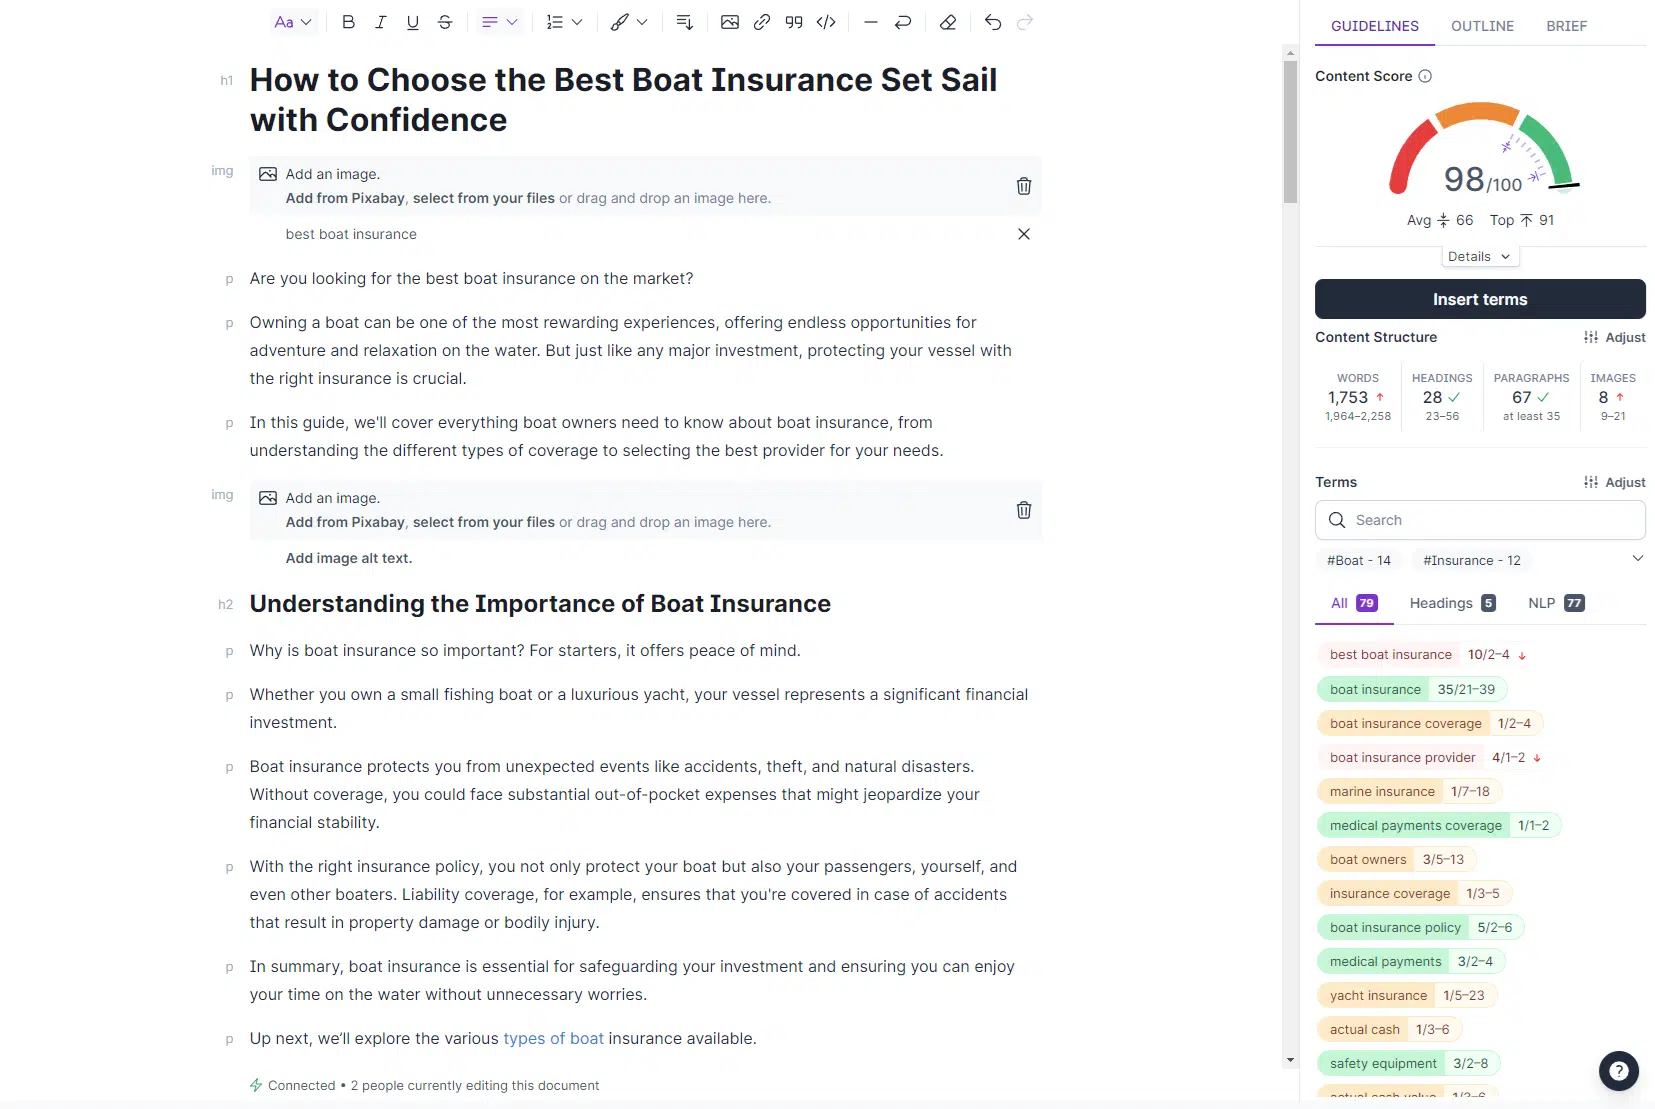Screen dimensions: 1655x1109
Task: Open the text style dropdown
Action: pyautogui.click(x=293, y=22)
